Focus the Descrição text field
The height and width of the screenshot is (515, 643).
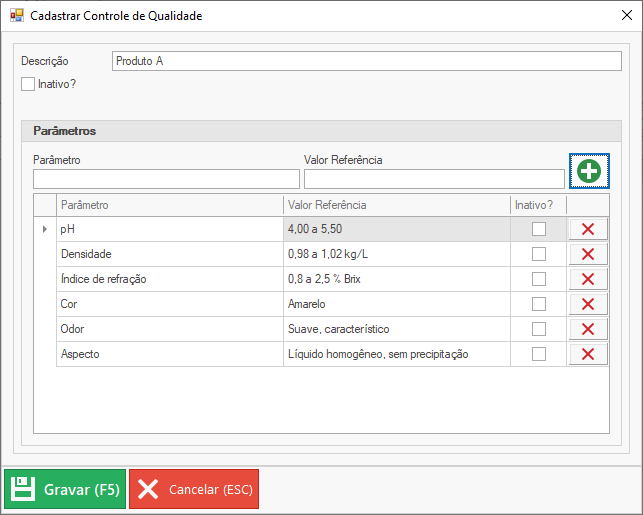[x=366, y=61]
